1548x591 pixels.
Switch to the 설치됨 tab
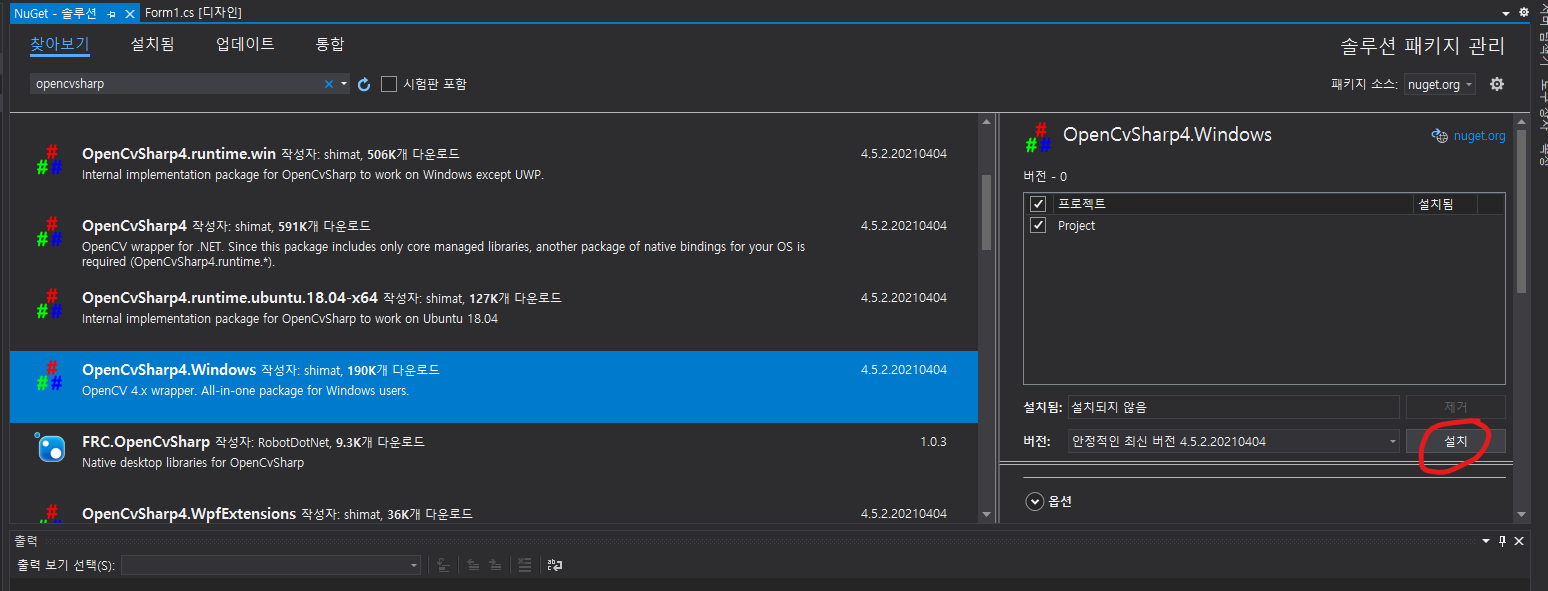coord(152,44)
